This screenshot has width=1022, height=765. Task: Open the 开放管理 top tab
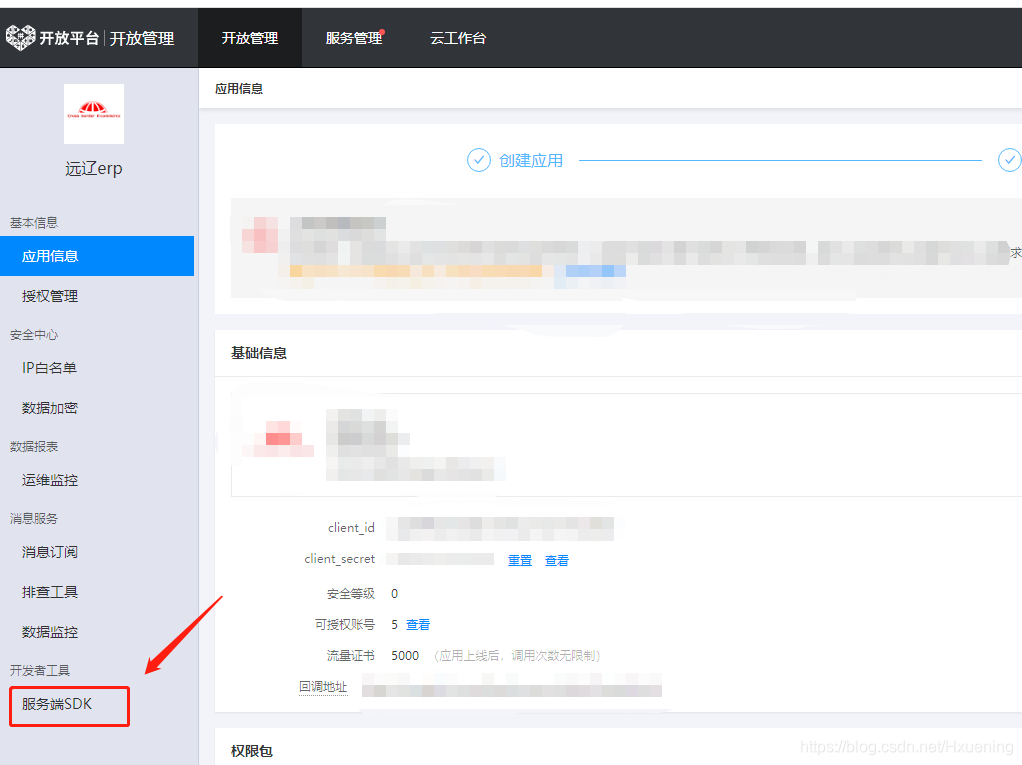(x=250, y=38)
